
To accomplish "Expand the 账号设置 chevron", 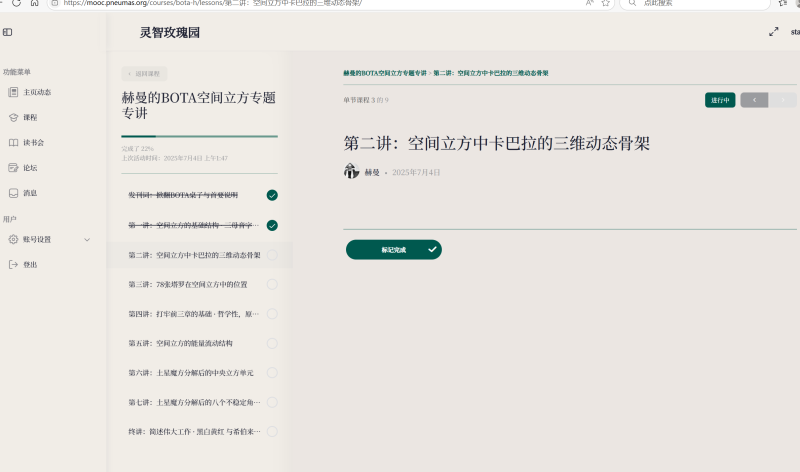I will 87,239.
